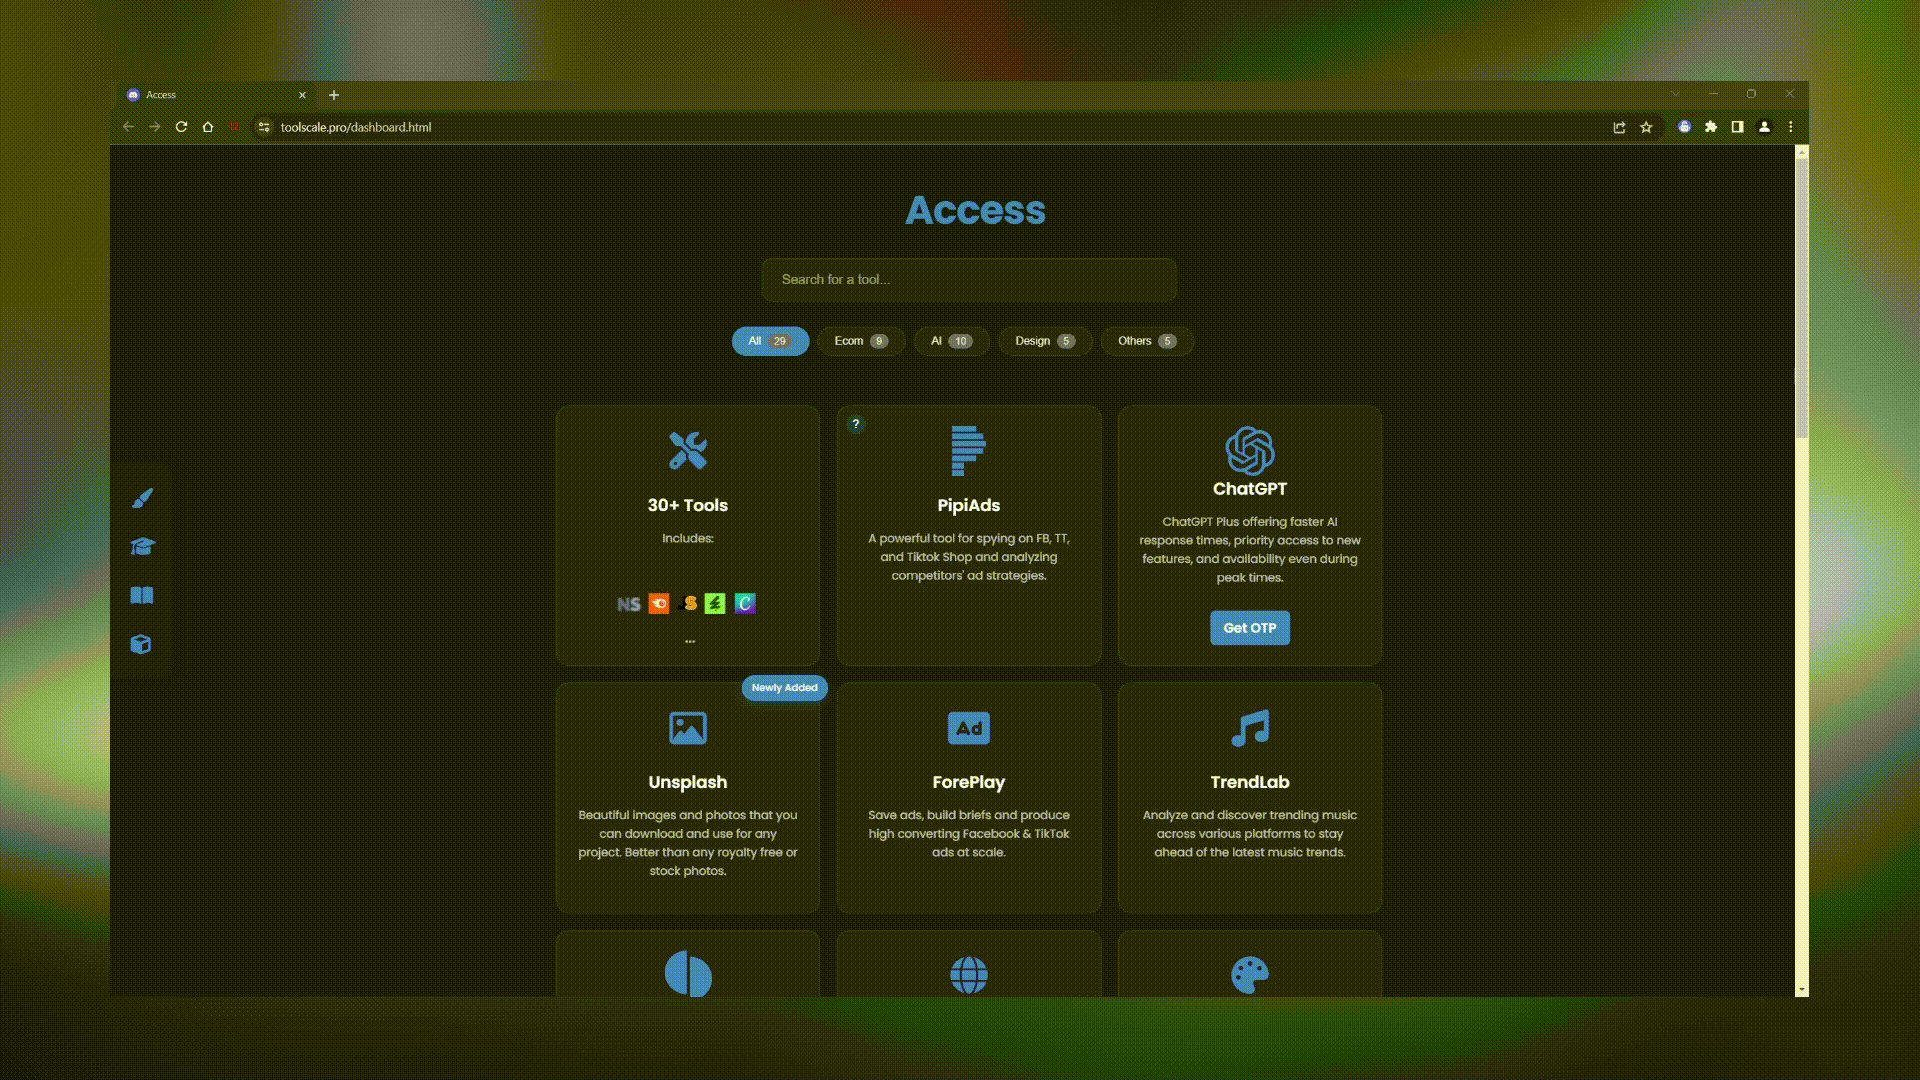Switch to the AI filter tab
The width and height of the screenshot is (1920, 1080).
coord(950,341)
